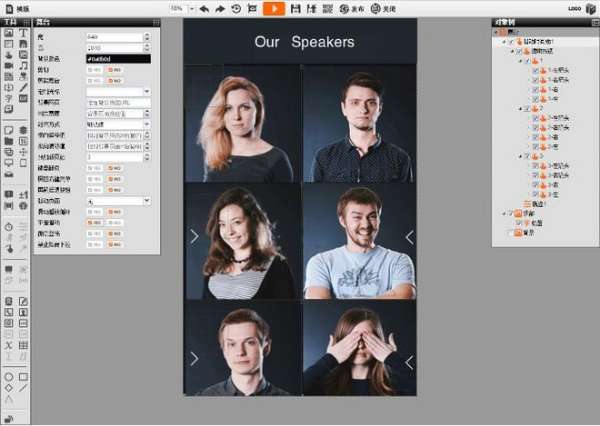Open the history clock icon
The height and width of the screenshot is (426, 600).
click(236, 8)
